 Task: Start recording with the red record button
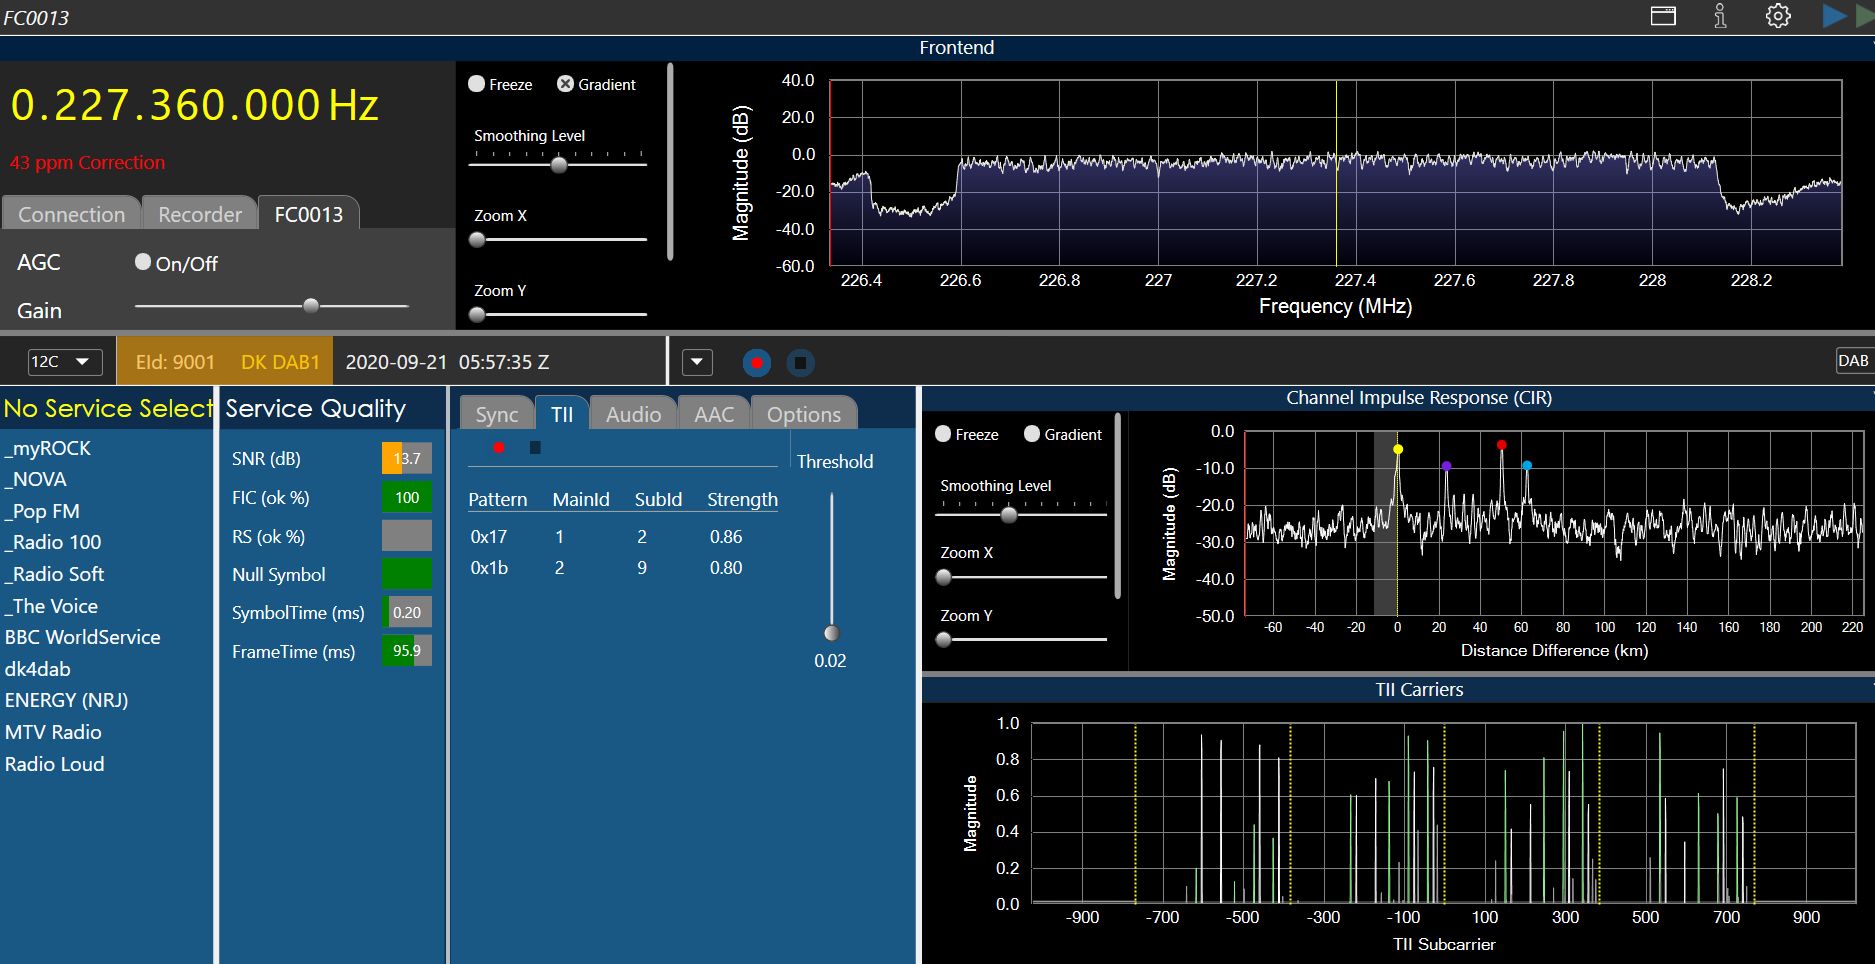click(757, 363)
